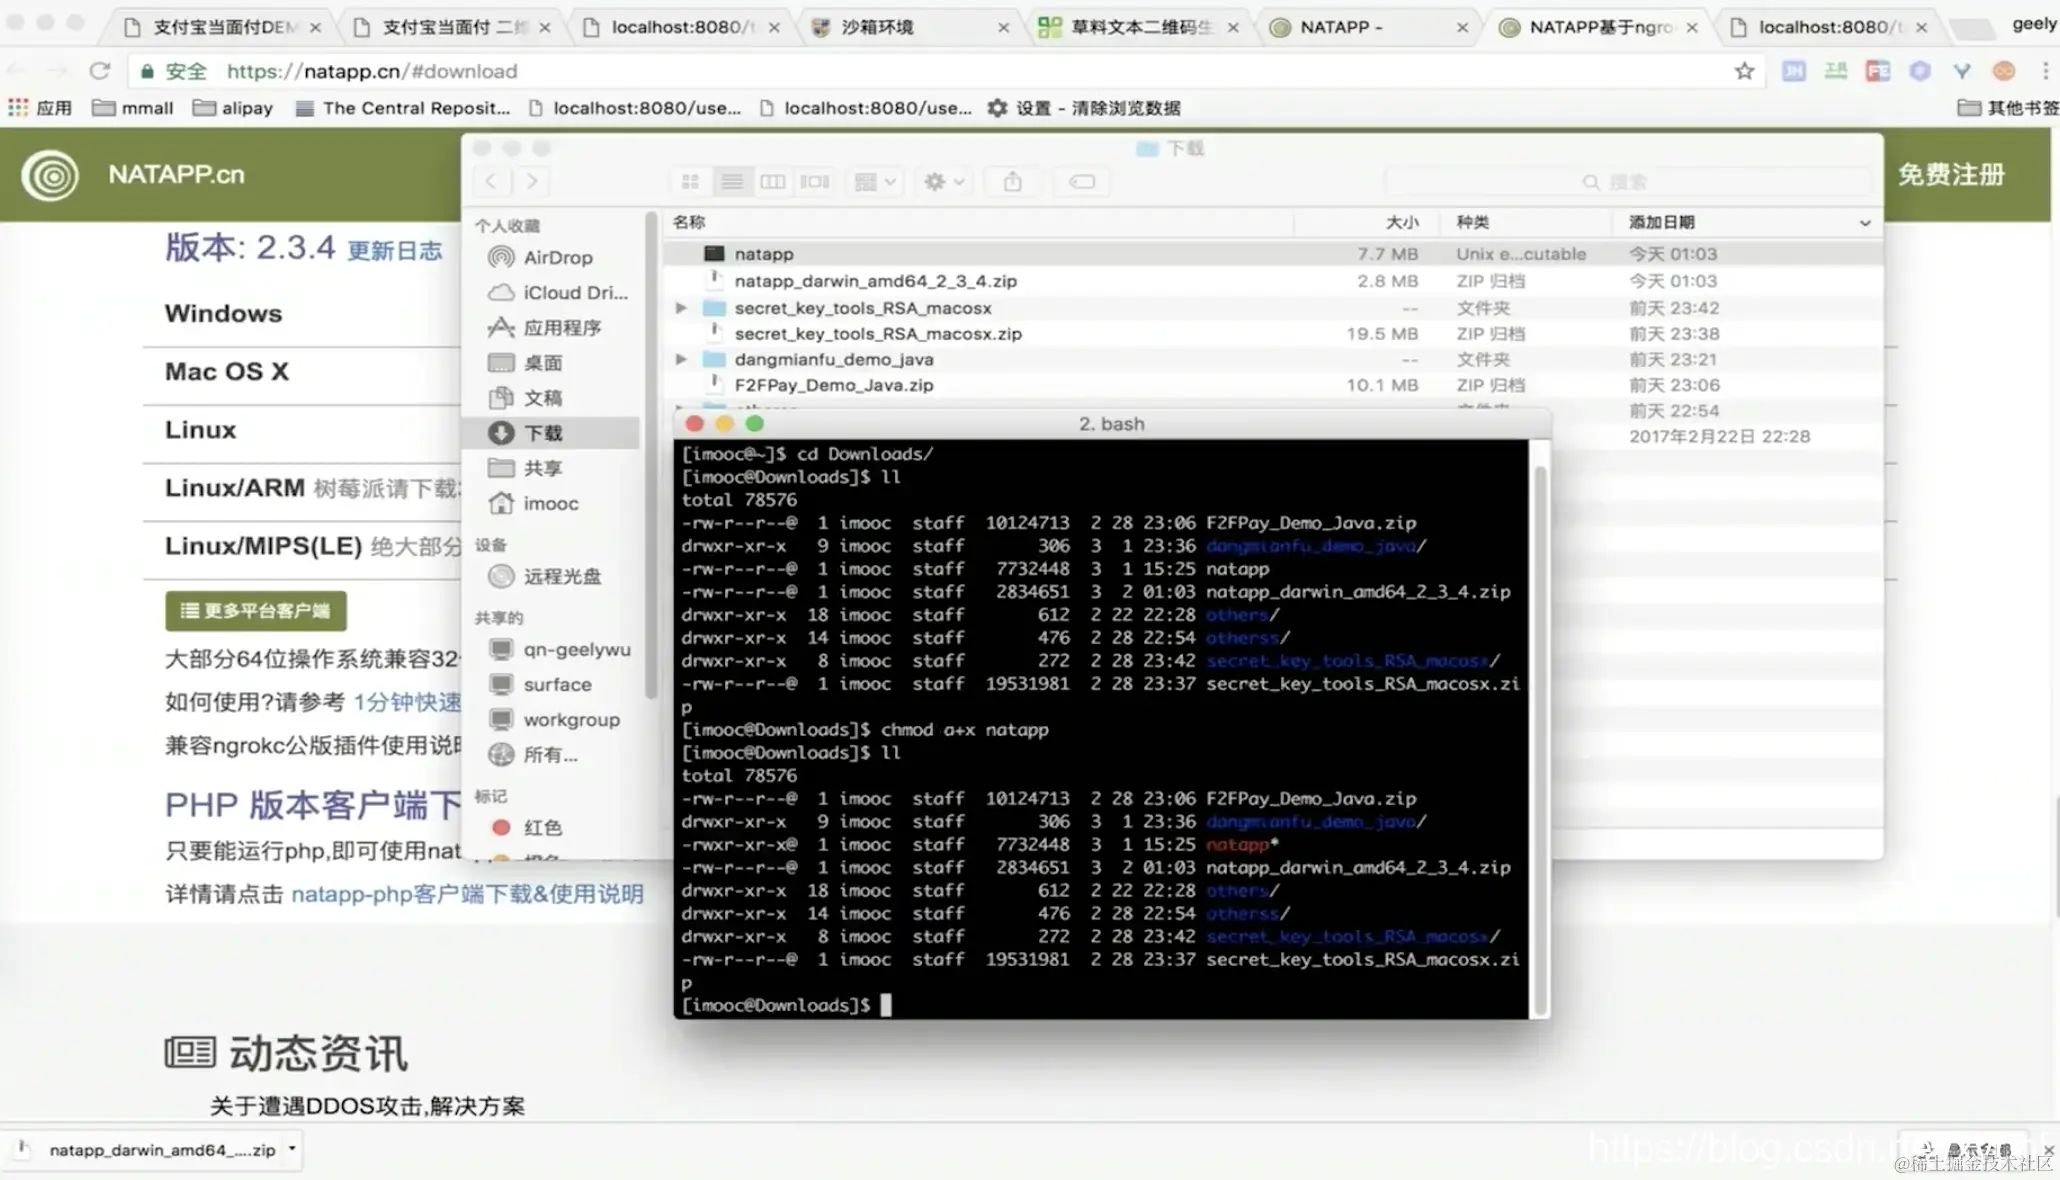Sort files by the 添加日期 column
The image size is (2060, 1180).
click(x=1661, y=222)
